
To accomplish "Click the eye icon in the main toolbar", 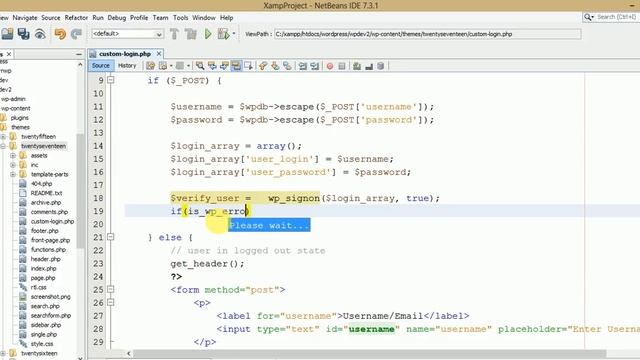I will click(x=40, y=34).
